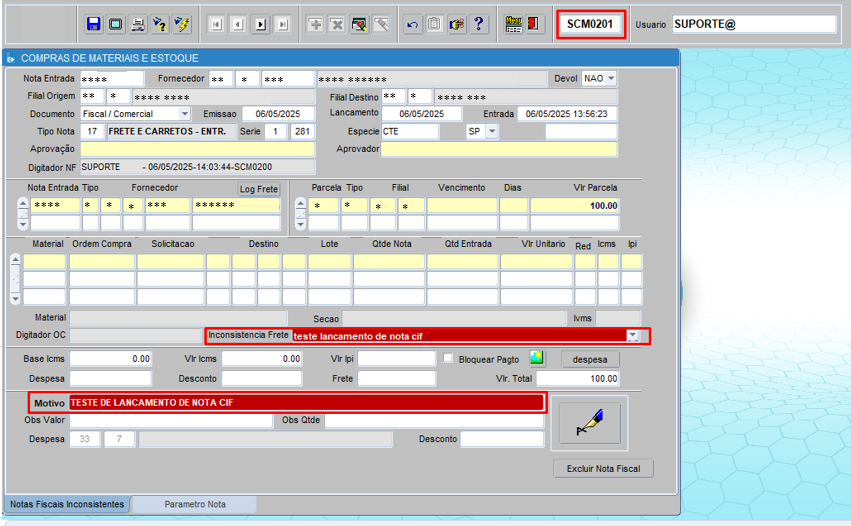851x526 pixels.
Task: Open the Documento Fiscal / Comercial dropdown
Action: [x=184, y=114]
